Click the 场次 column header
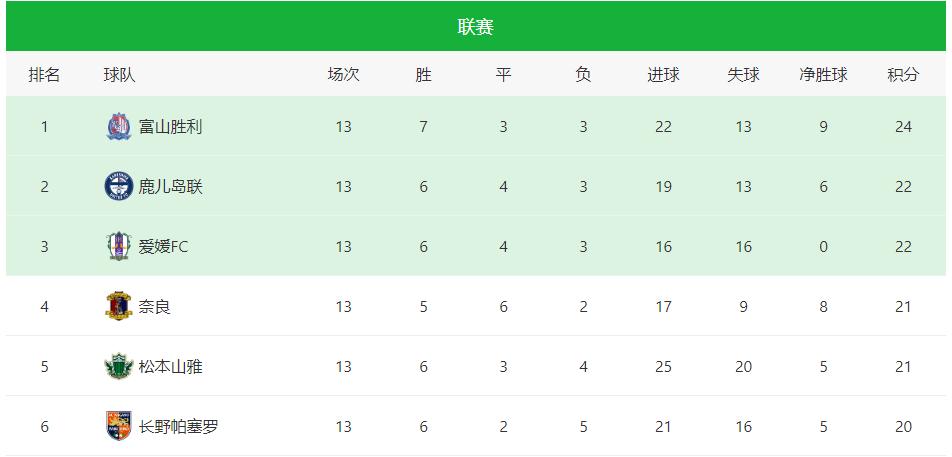The image size is (952, 457). click(343, 75)
